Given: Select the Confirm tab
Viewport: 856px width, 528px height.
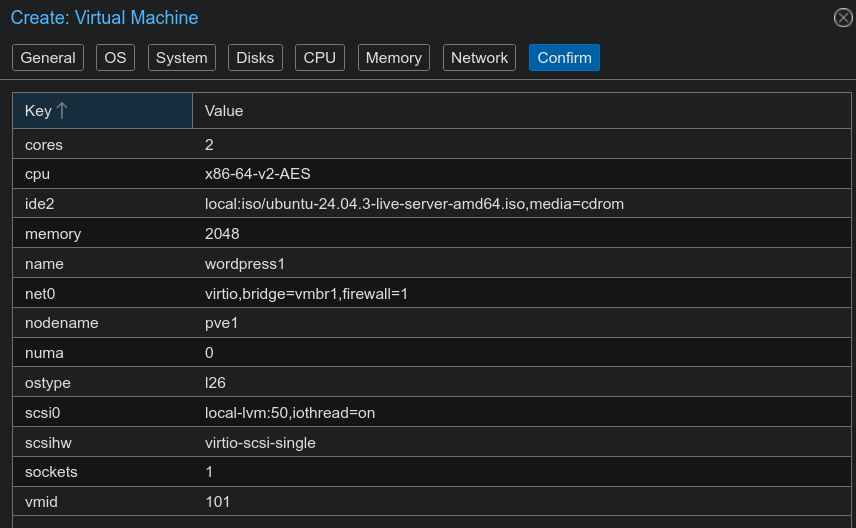Looking at the screenshot, I should pyautogui.click(x=564, y=58).
